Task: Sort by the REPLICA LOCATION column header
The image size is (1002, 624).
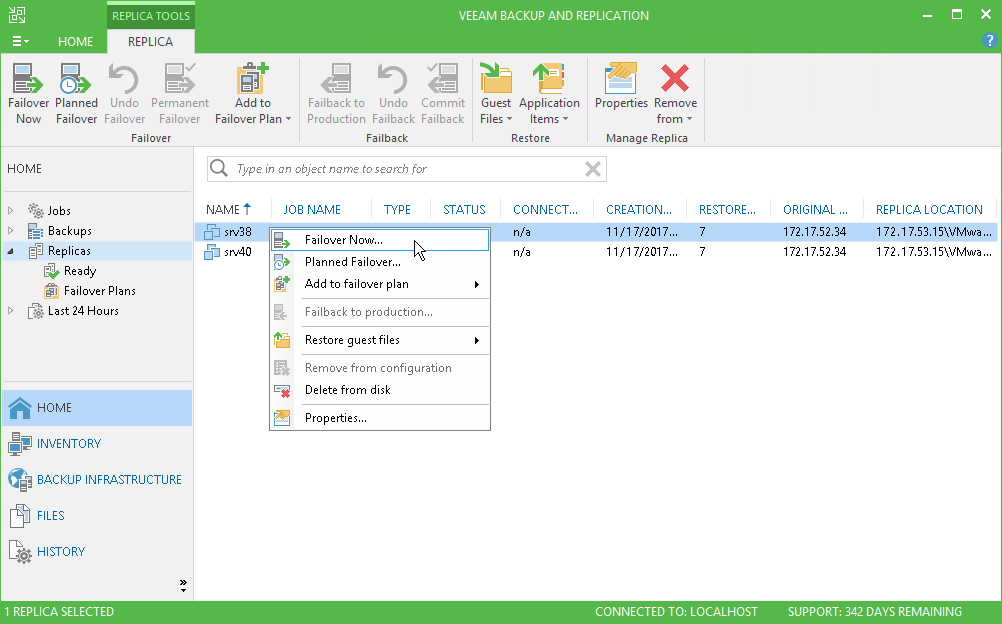Action: click(x=930, y=210)
